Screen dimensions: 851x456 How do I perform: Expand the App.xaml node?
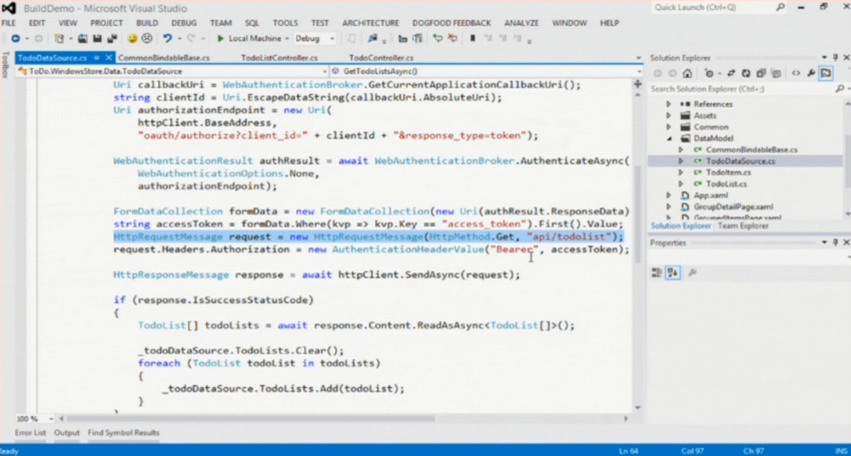(x=669, y=195)
